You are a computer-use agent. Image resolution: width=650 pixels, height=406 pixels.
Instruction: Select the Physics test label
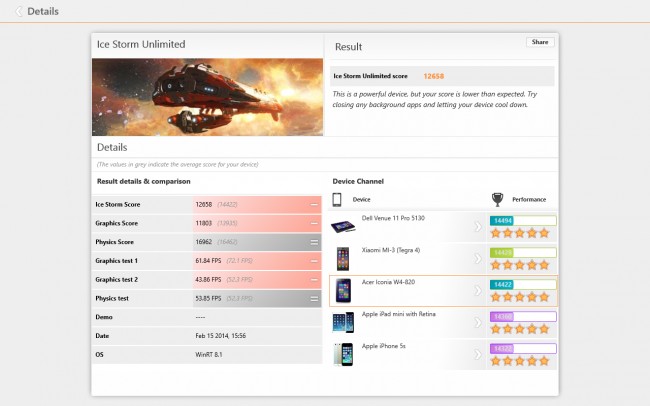112,298
